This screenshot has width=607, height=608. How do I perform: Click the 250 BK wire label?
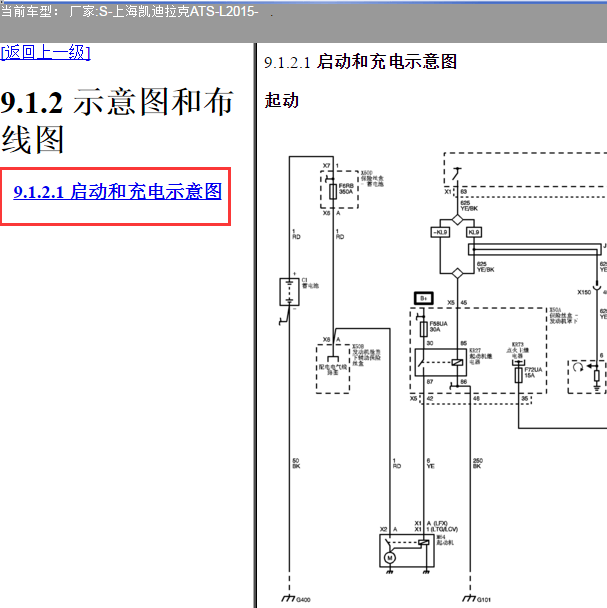coord(478,463)
